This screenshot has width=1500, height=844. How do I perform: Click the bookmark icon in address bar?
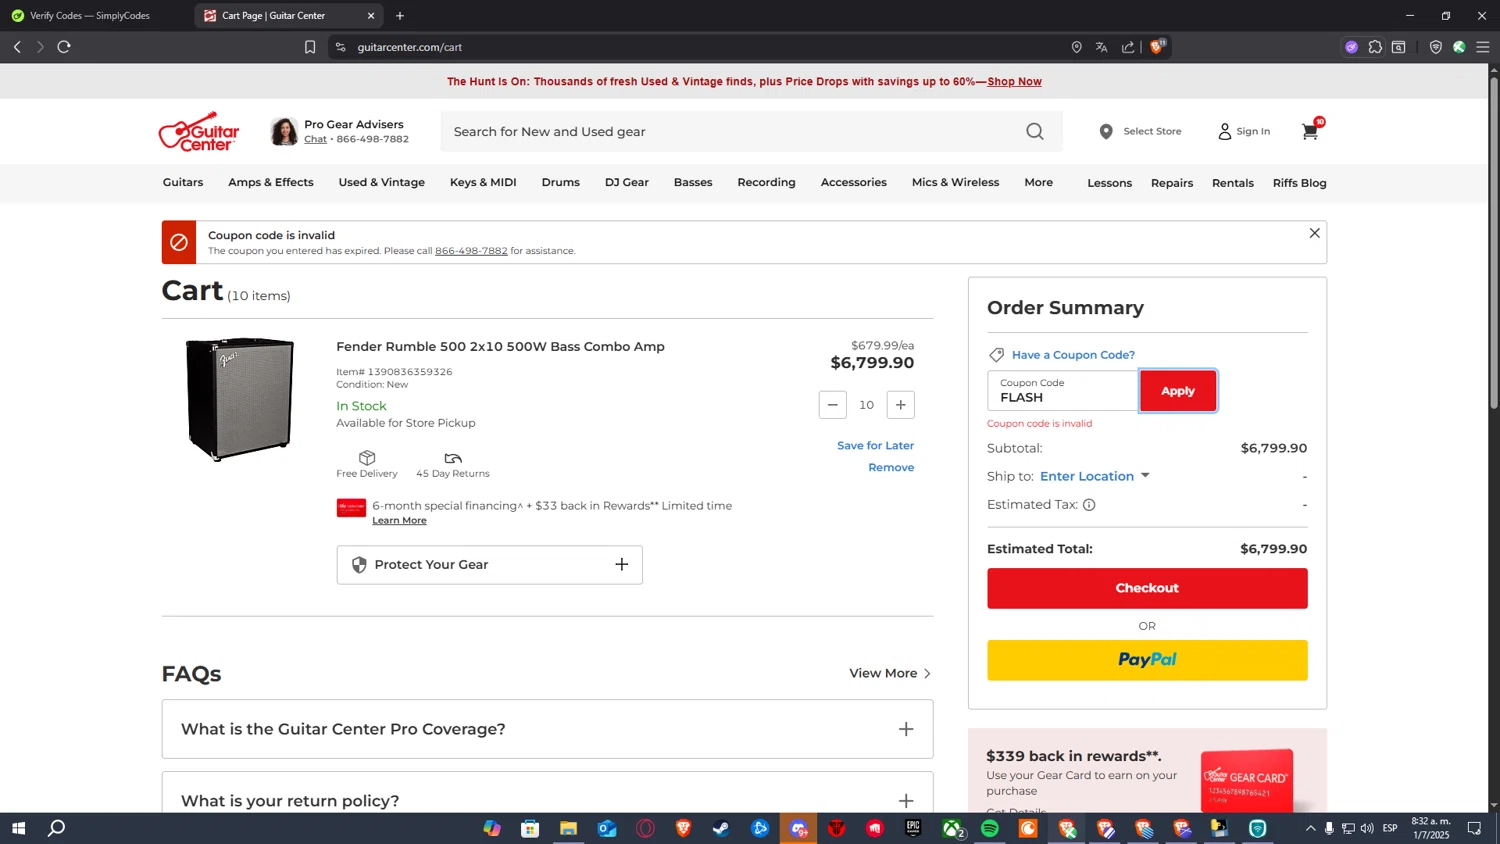tap(310, 47)
